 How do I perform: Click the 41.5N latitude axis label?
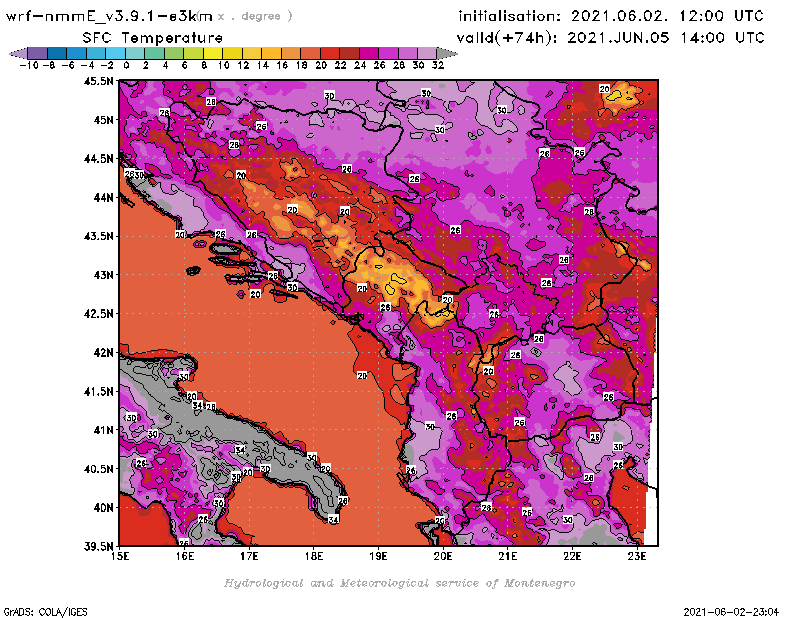98,391
